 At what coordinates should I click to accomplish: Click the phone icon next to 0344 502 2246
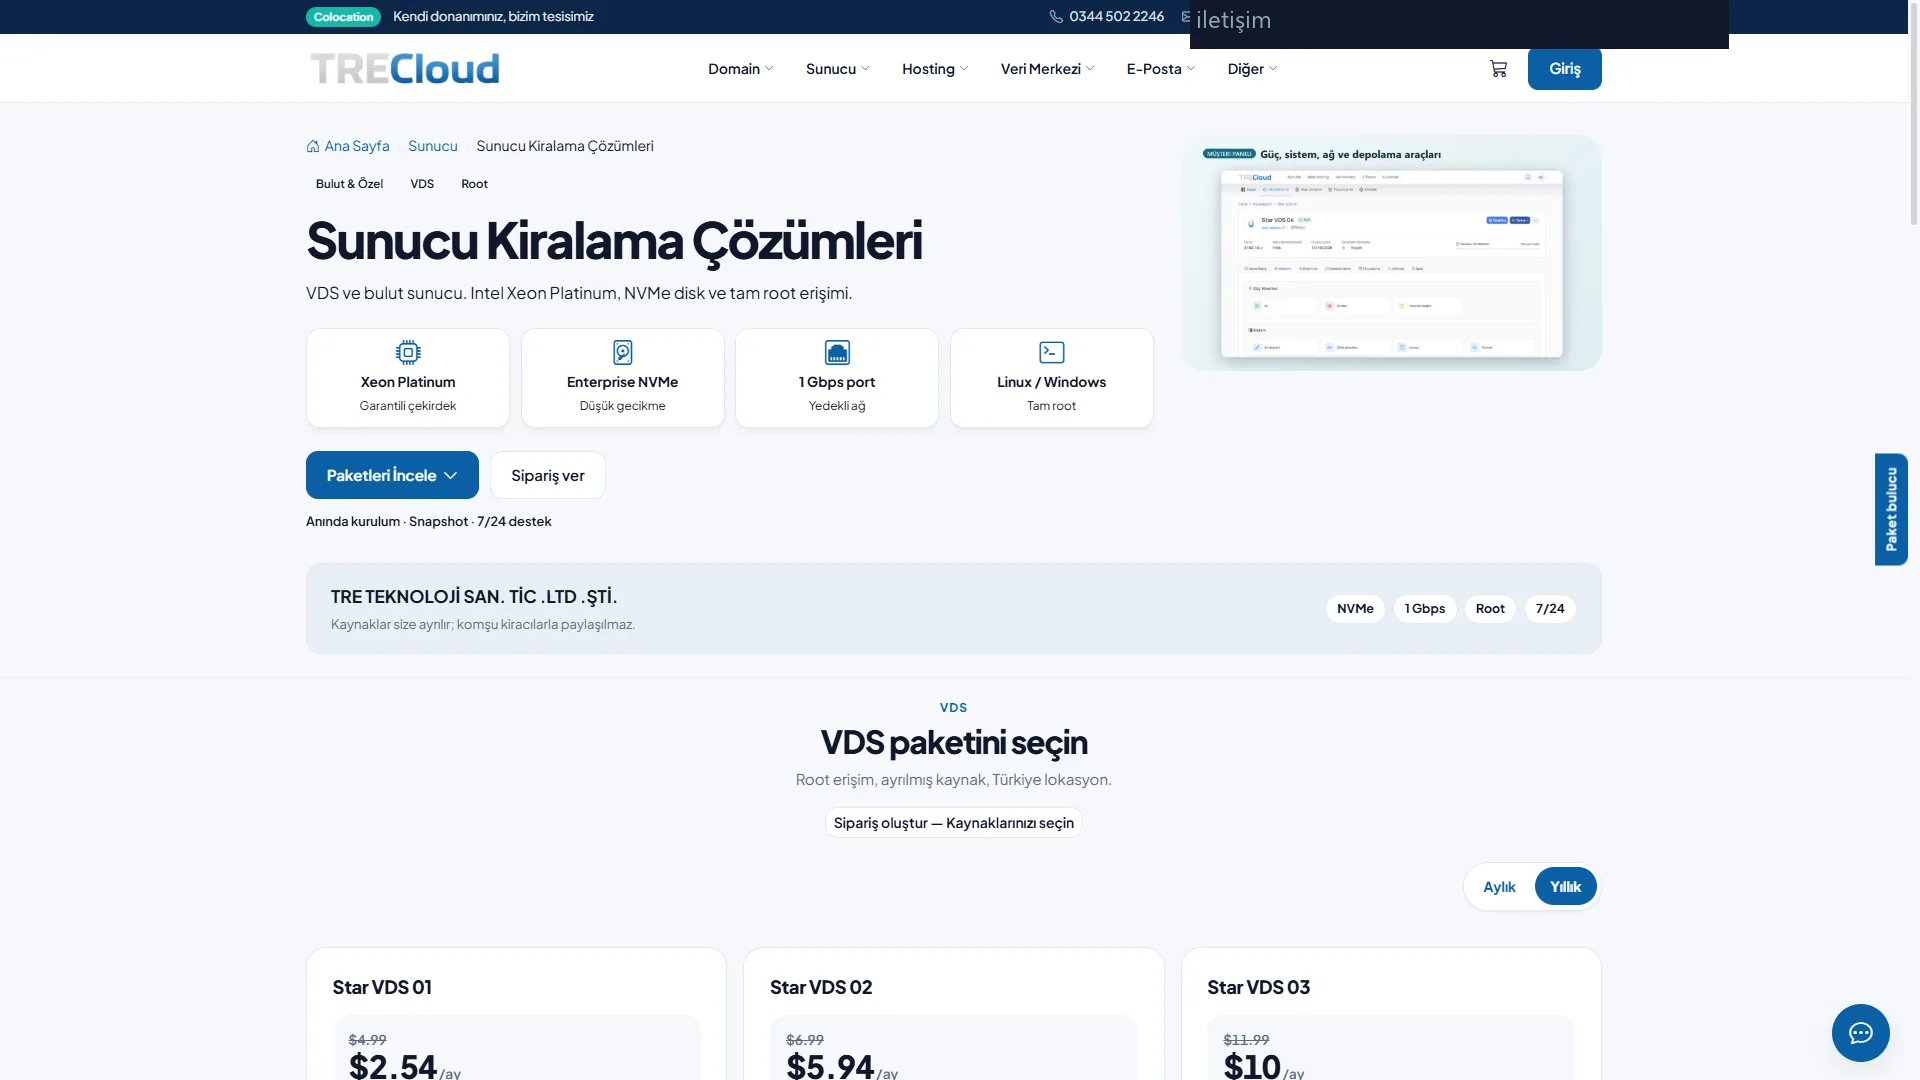pos(1056,17)
